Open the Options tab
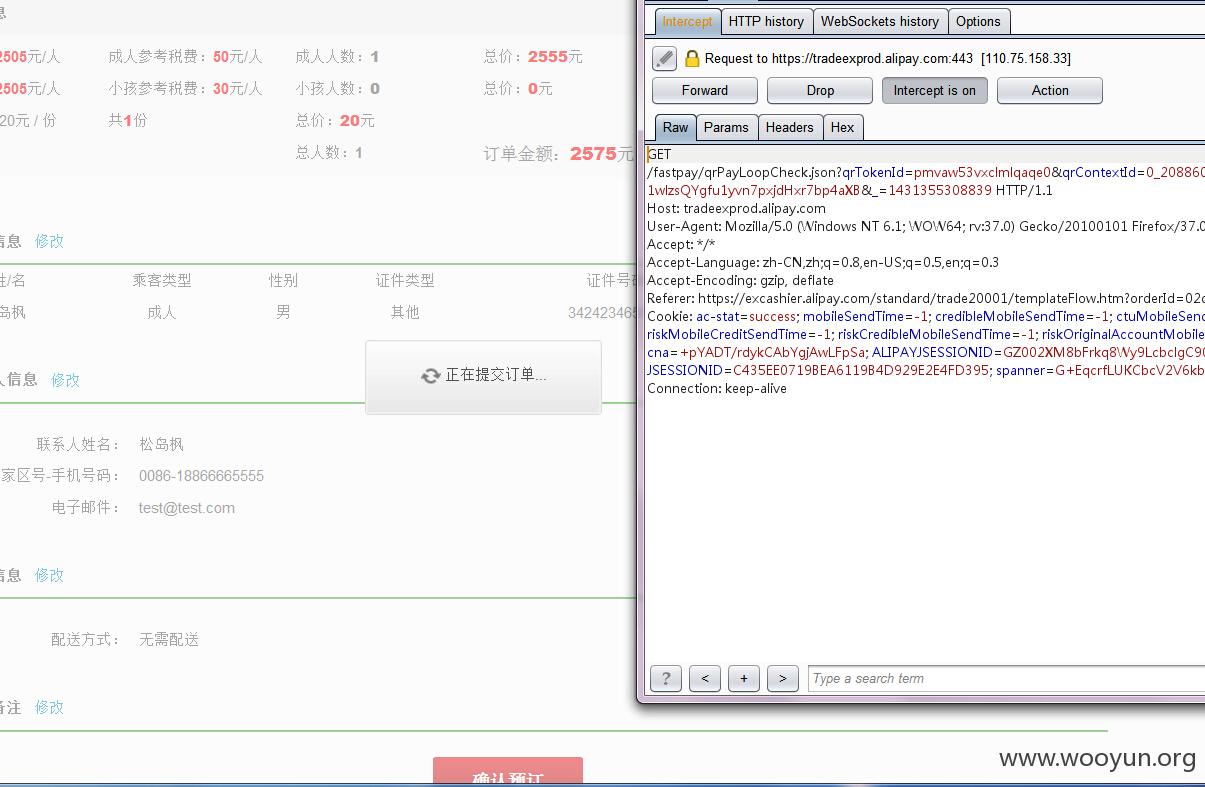The image size is (1205, 787). pyautogui.click(x=978, y=21)
